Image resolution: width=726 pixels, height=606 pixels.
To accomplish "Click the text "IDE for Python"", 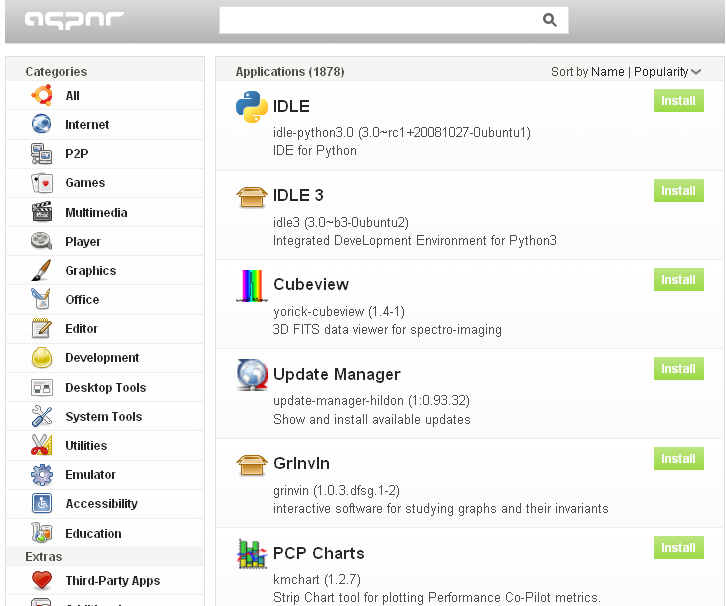I will pos(315,150).
